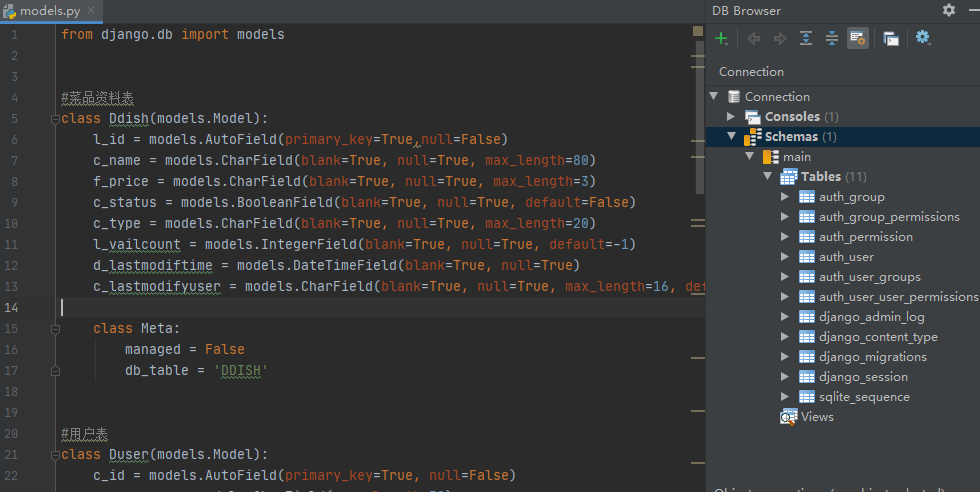Click line number 14 in the gutter
The image size is (980, 492).
pos(11,308)
